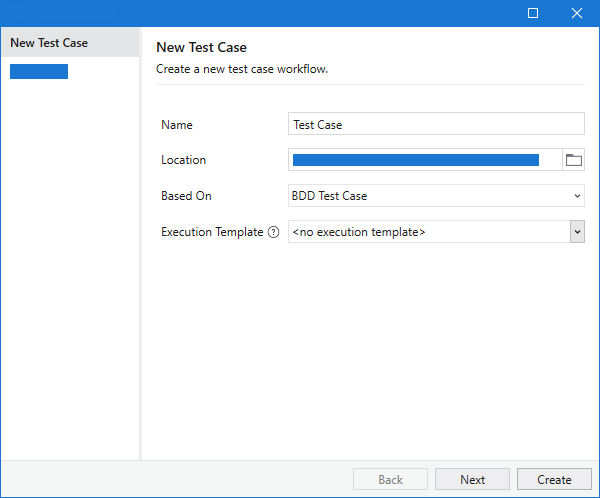Click the Execution Template help question mark
Viewport: 600px width, 498px height.
(x=273, y=232)
